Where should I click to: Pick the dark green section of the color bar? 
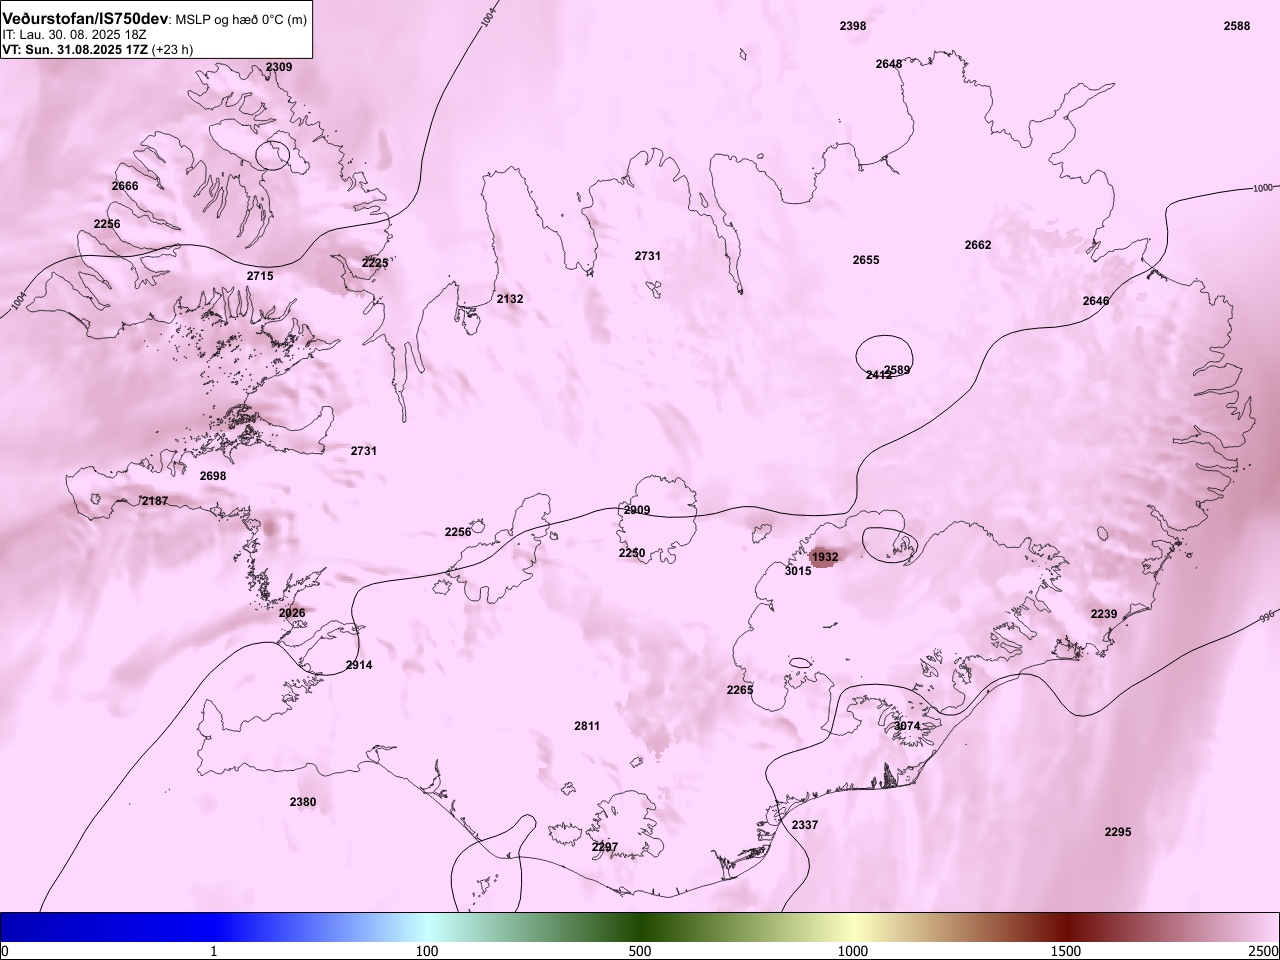click(x=640, y=927)
